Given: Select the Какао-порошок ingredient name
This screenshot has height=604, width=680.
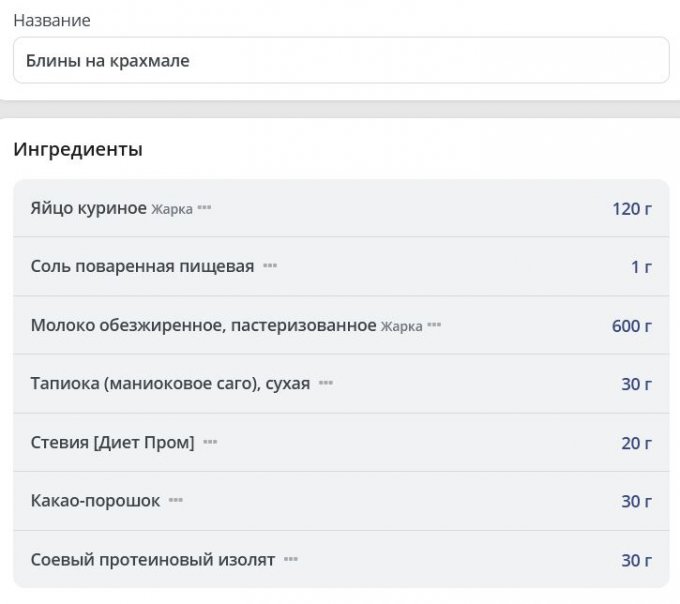Looking at the screenshot, I should coord(95,501).
